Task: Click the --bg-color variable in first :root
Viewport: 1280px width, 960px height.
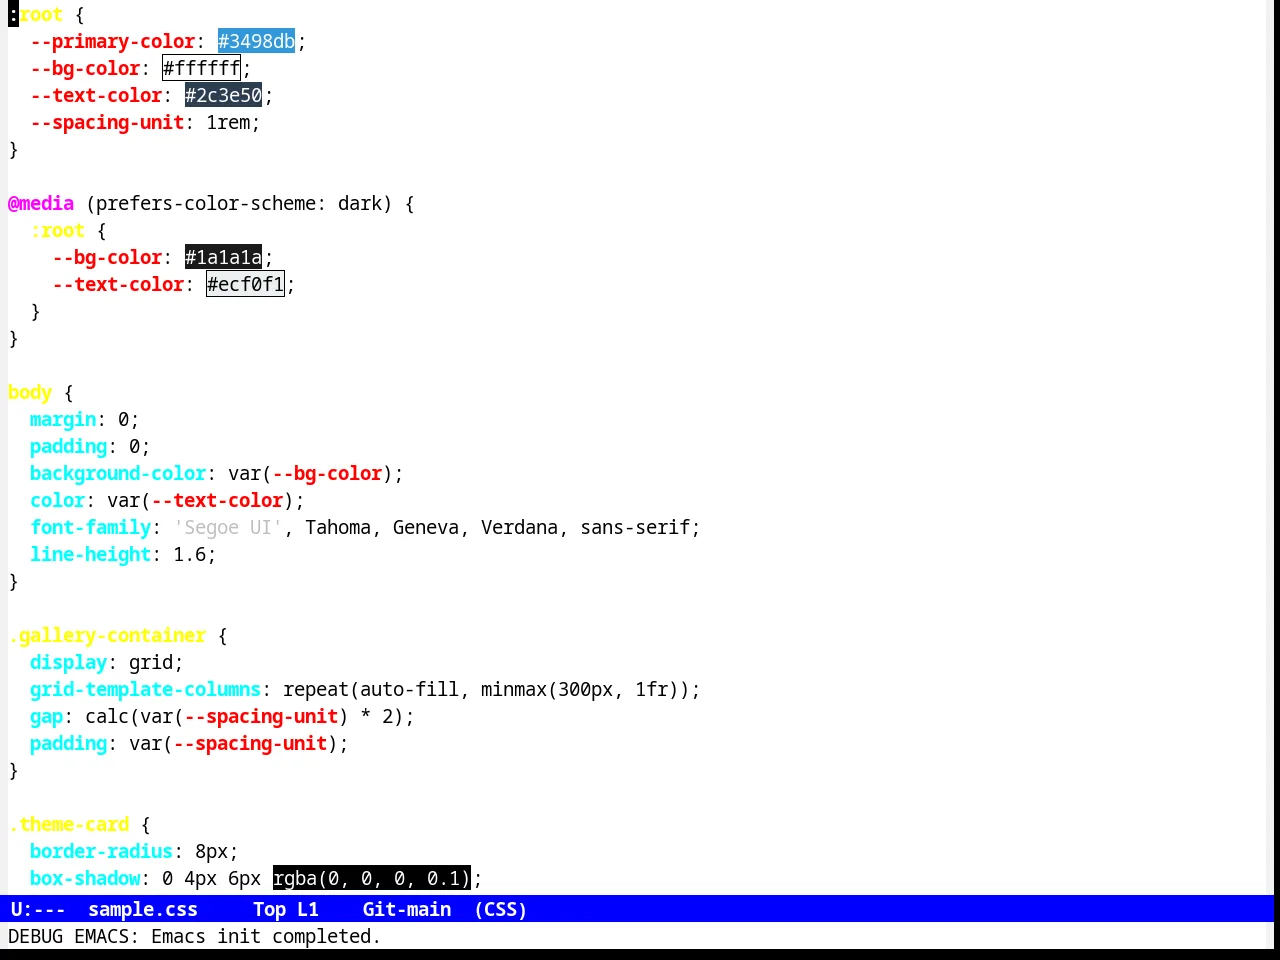Action: (x=85, y=68)
